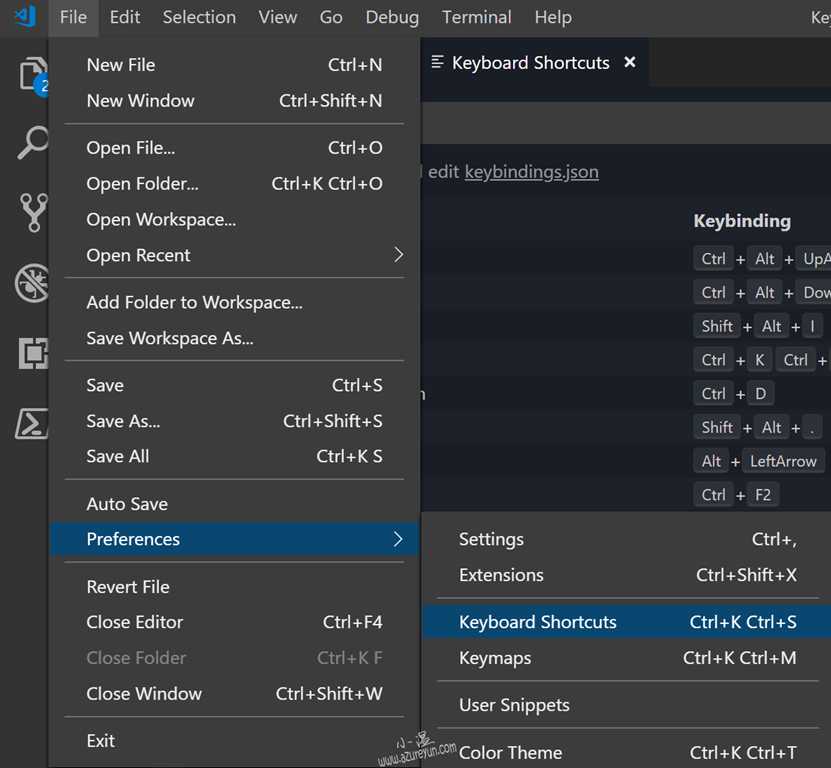
Task: Select Save Workspace As...
Action: pos(234,338)
